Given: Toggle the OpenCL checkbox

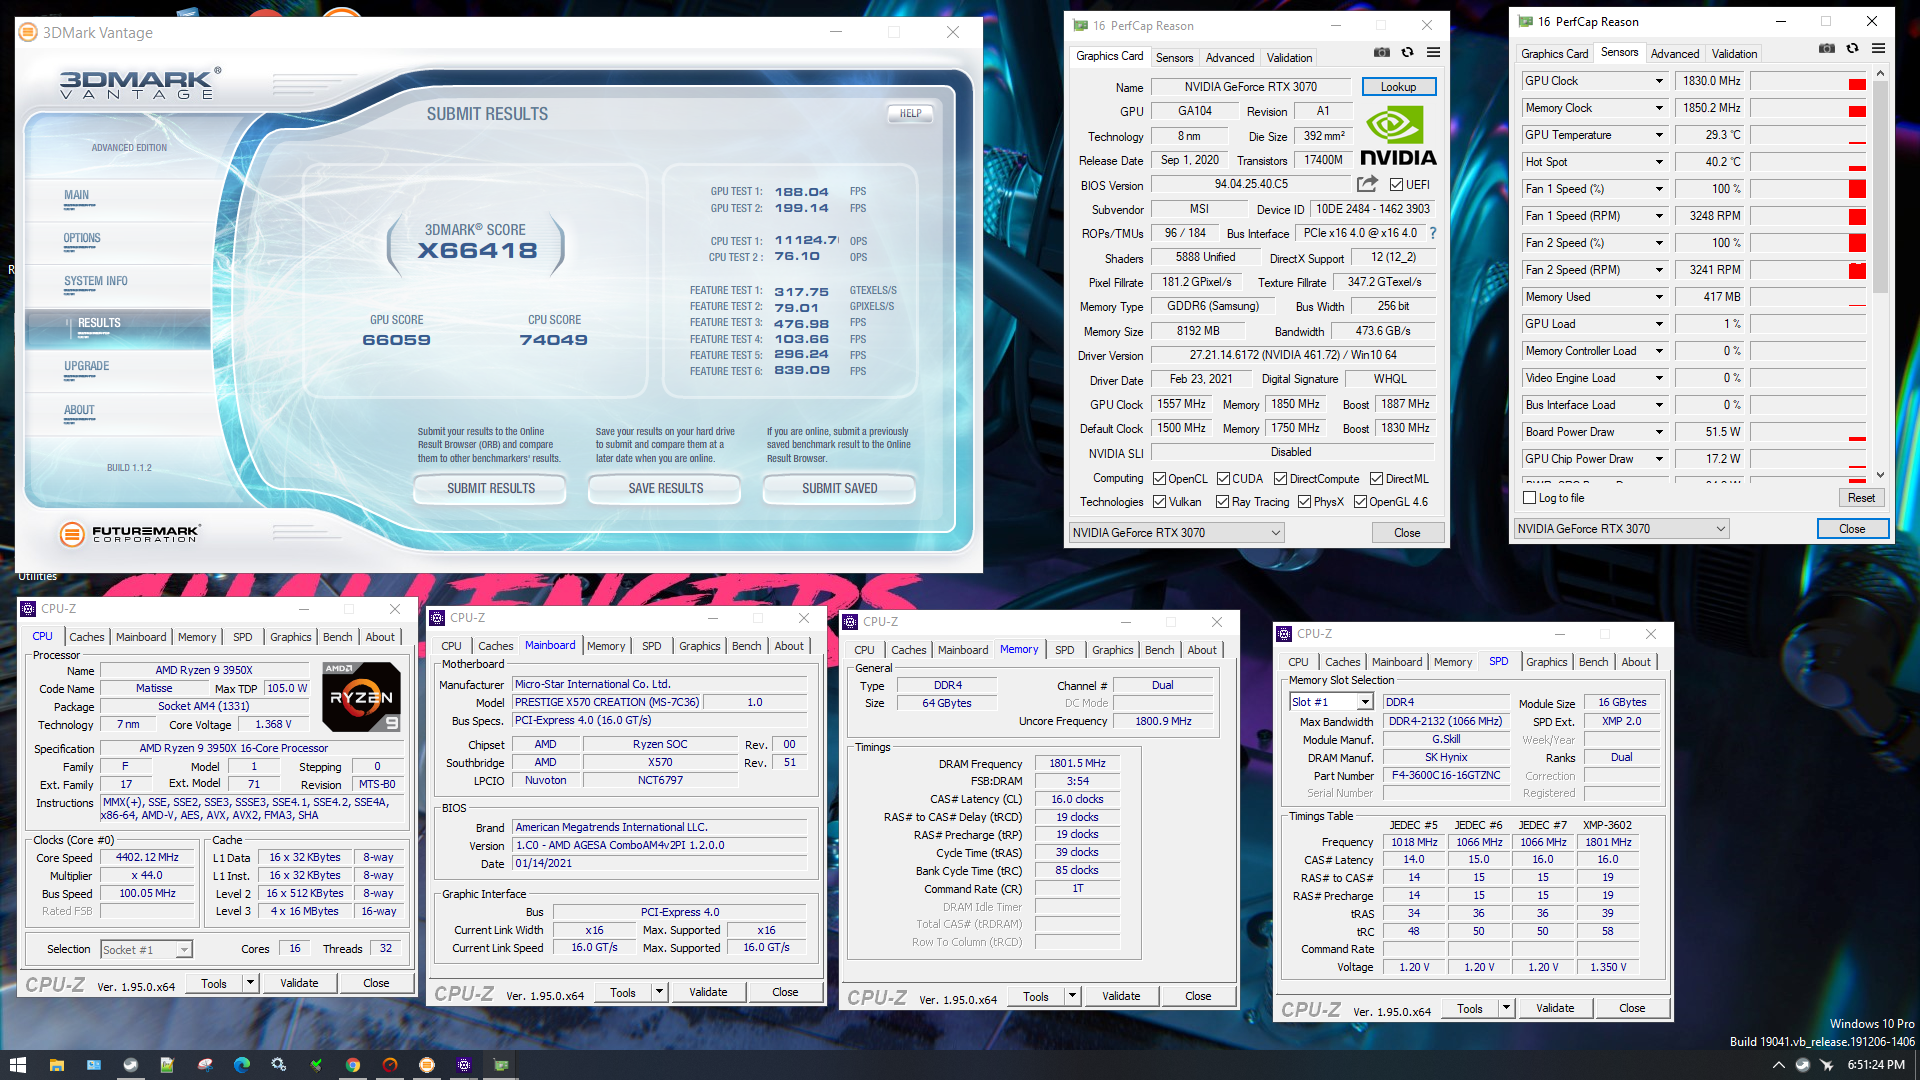Looking at the screenshot, I should tap(1159, 479).
